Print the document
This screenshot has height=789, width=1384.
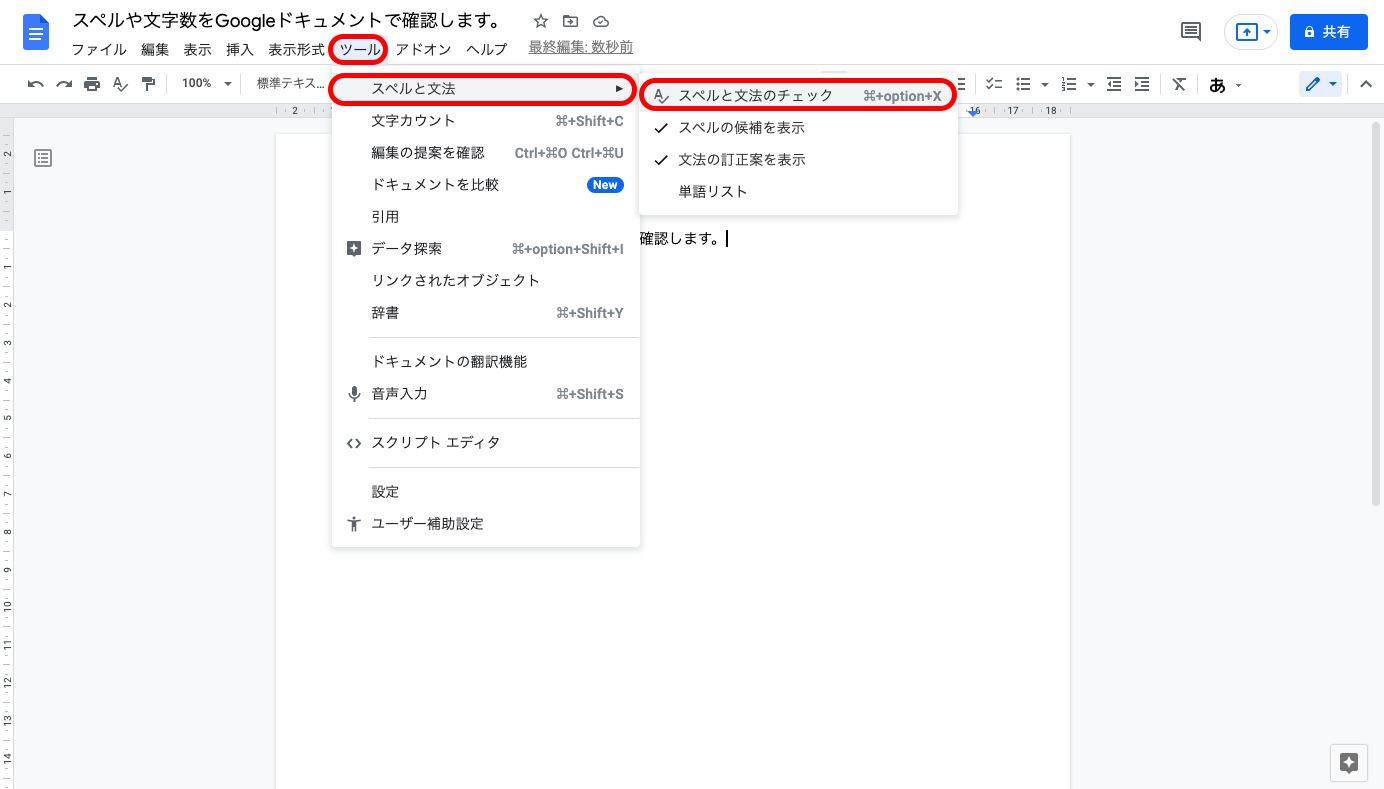[92, 84]
